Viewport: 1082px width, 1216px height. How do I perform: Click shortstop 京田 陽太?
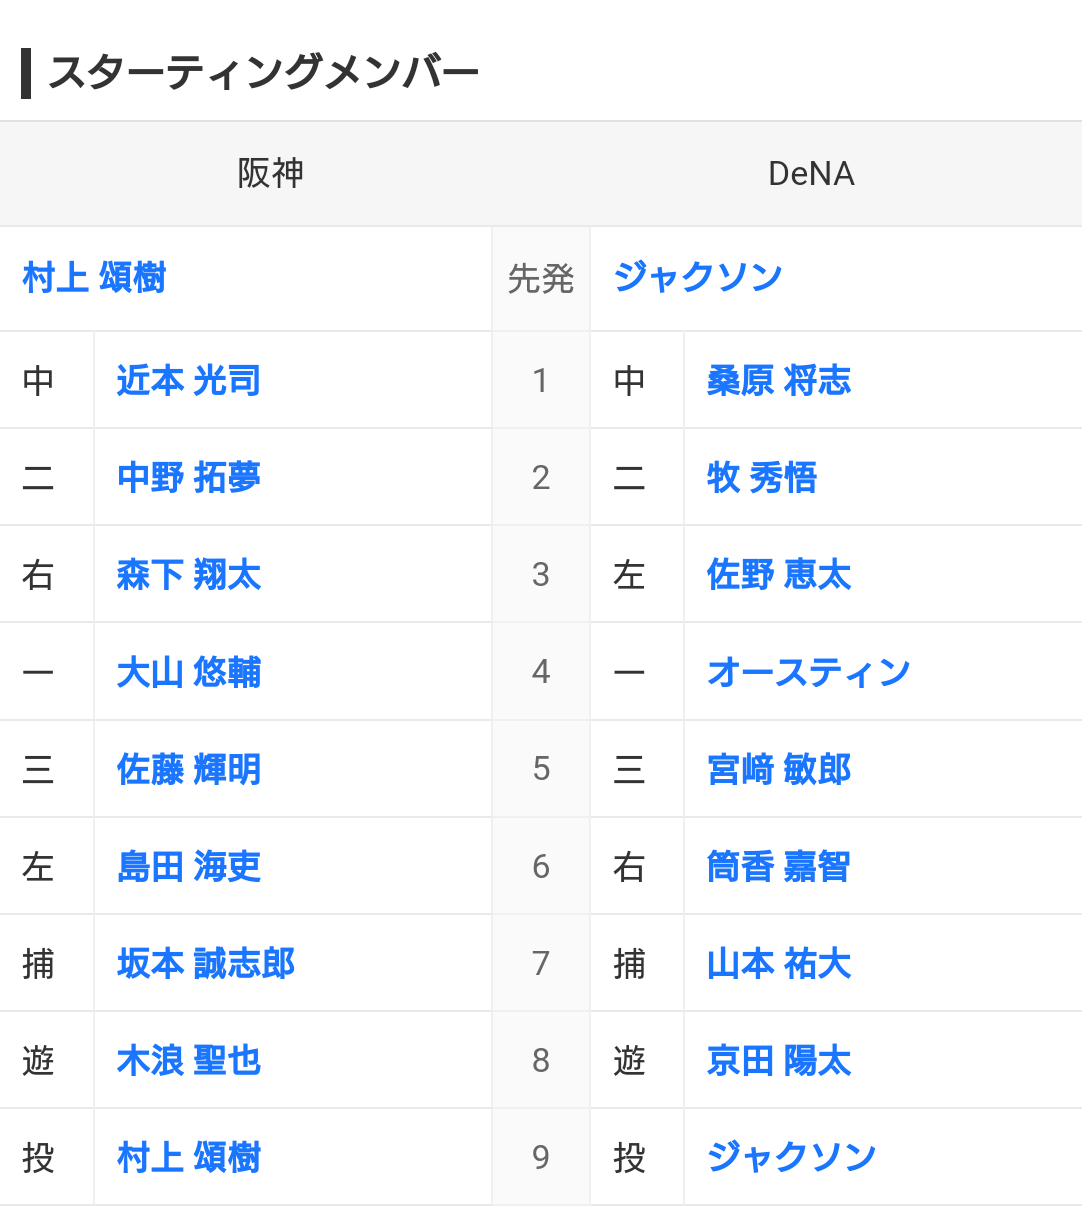(778, 1060)
